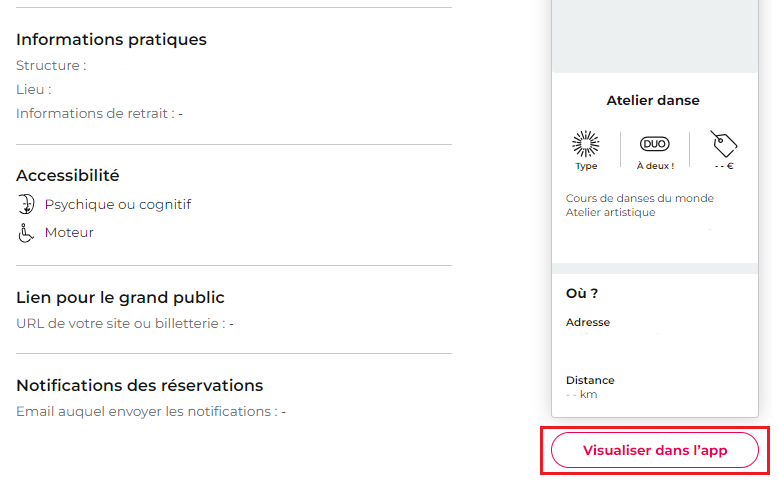This screenshot has width=778, height=486.
Task: Select the Atelier danse title
Action: tap(653, 100)
